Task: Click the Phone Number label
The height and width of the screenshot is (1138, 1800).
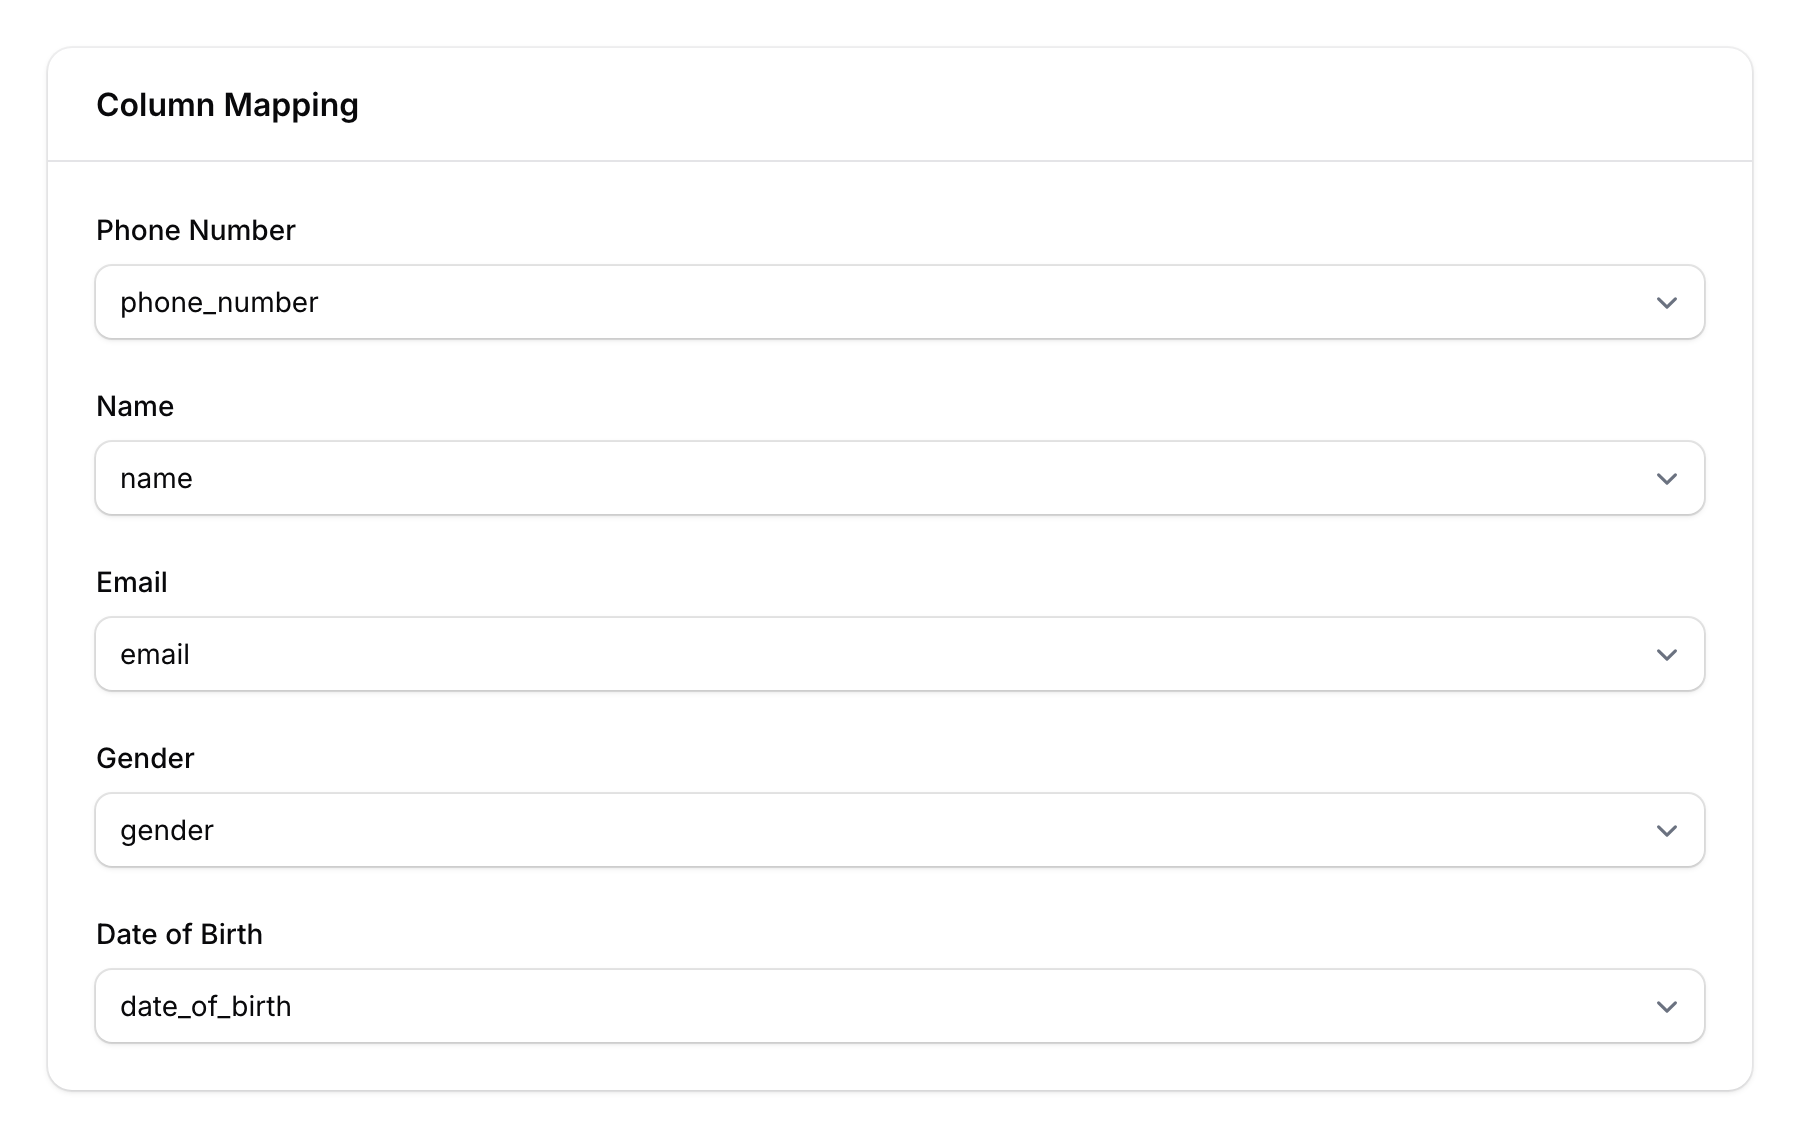Action: pyautogui.click(x=195, y=230)
